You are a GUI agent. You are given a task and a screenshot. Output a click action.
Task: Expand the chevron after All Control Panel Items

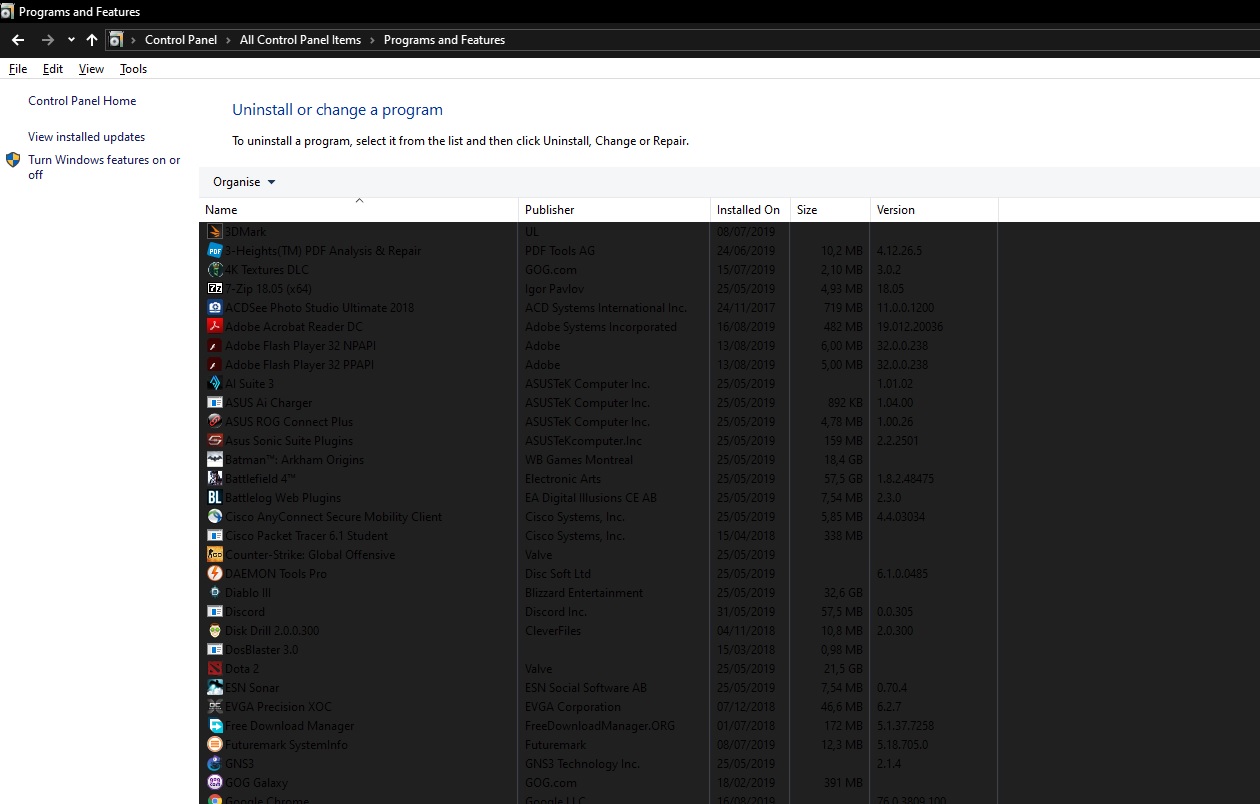pyautogui.click(x=372, y=40)
